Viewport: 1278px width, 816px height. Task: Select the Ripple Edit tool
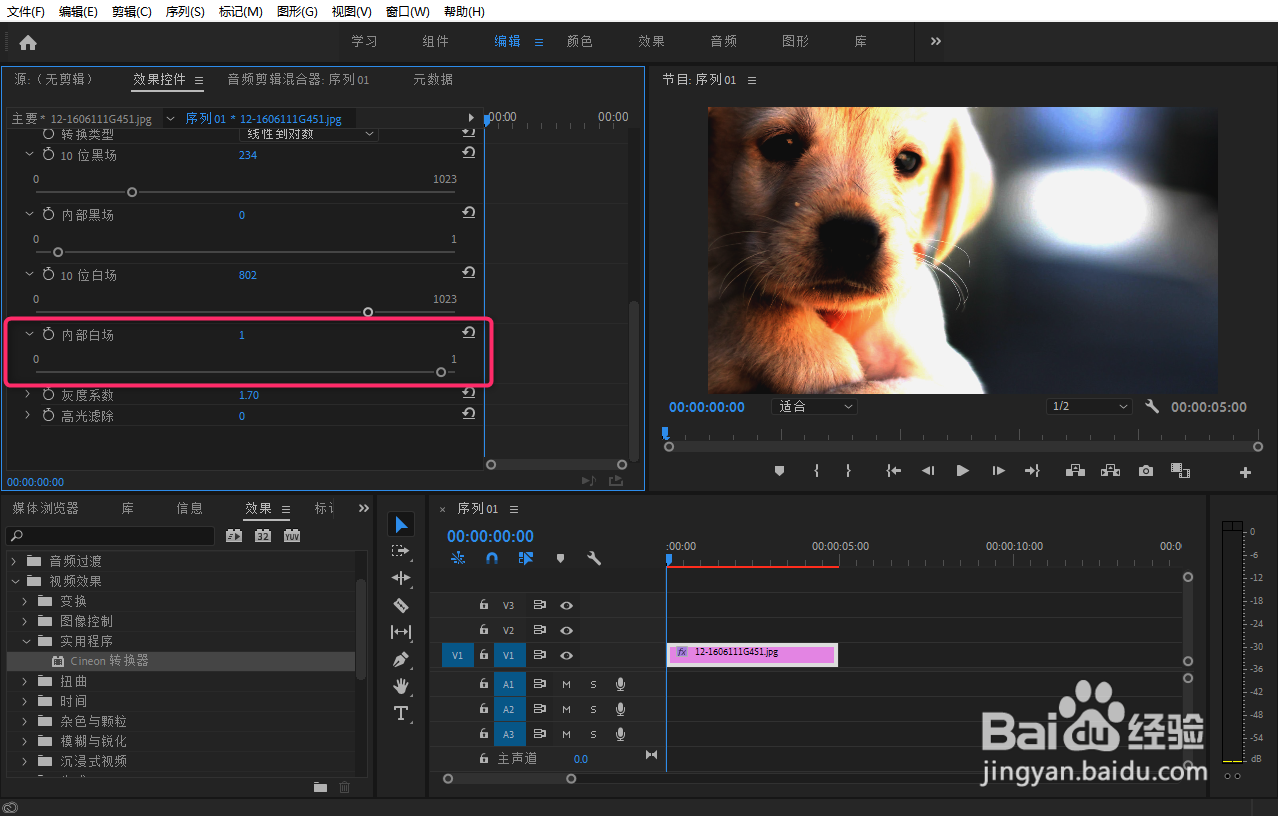tap(401, 578)
